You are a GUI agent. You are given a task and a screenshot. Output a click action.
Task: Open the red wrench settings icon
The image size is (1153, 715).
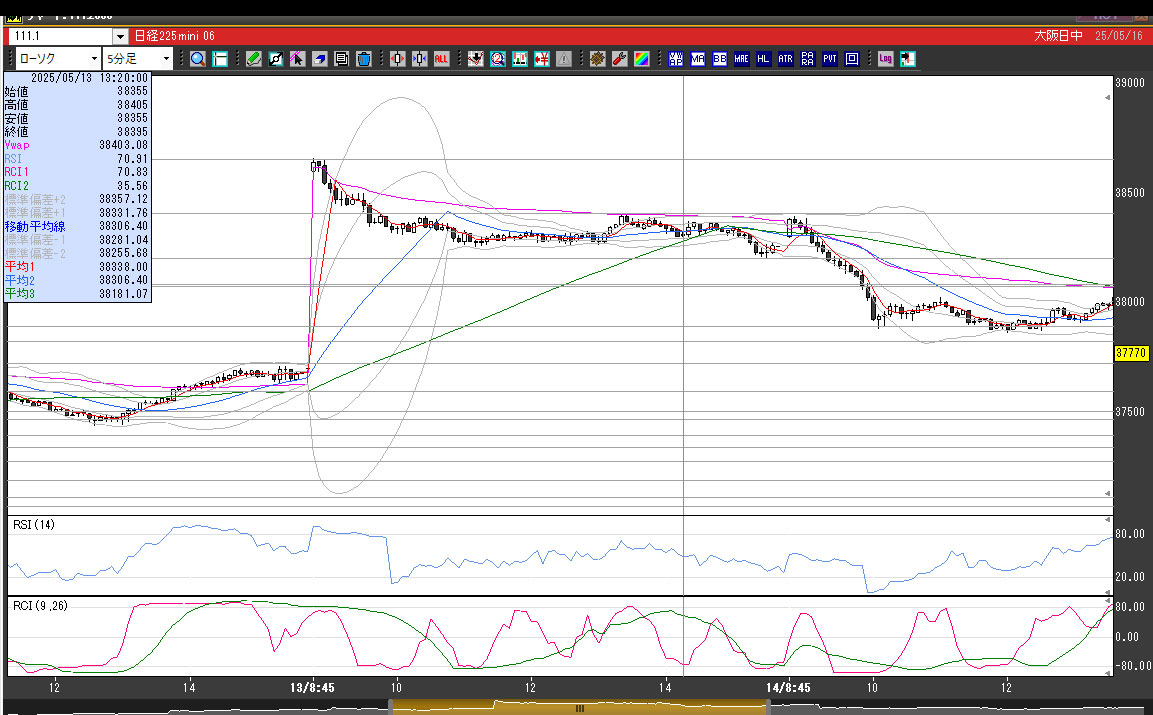[x=620, y=59]
